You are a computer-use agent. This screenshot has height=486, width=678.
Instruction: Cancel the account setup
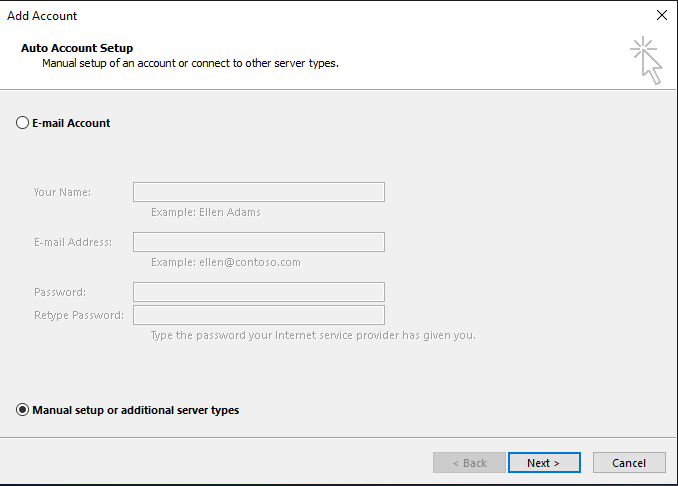(629, 463)
